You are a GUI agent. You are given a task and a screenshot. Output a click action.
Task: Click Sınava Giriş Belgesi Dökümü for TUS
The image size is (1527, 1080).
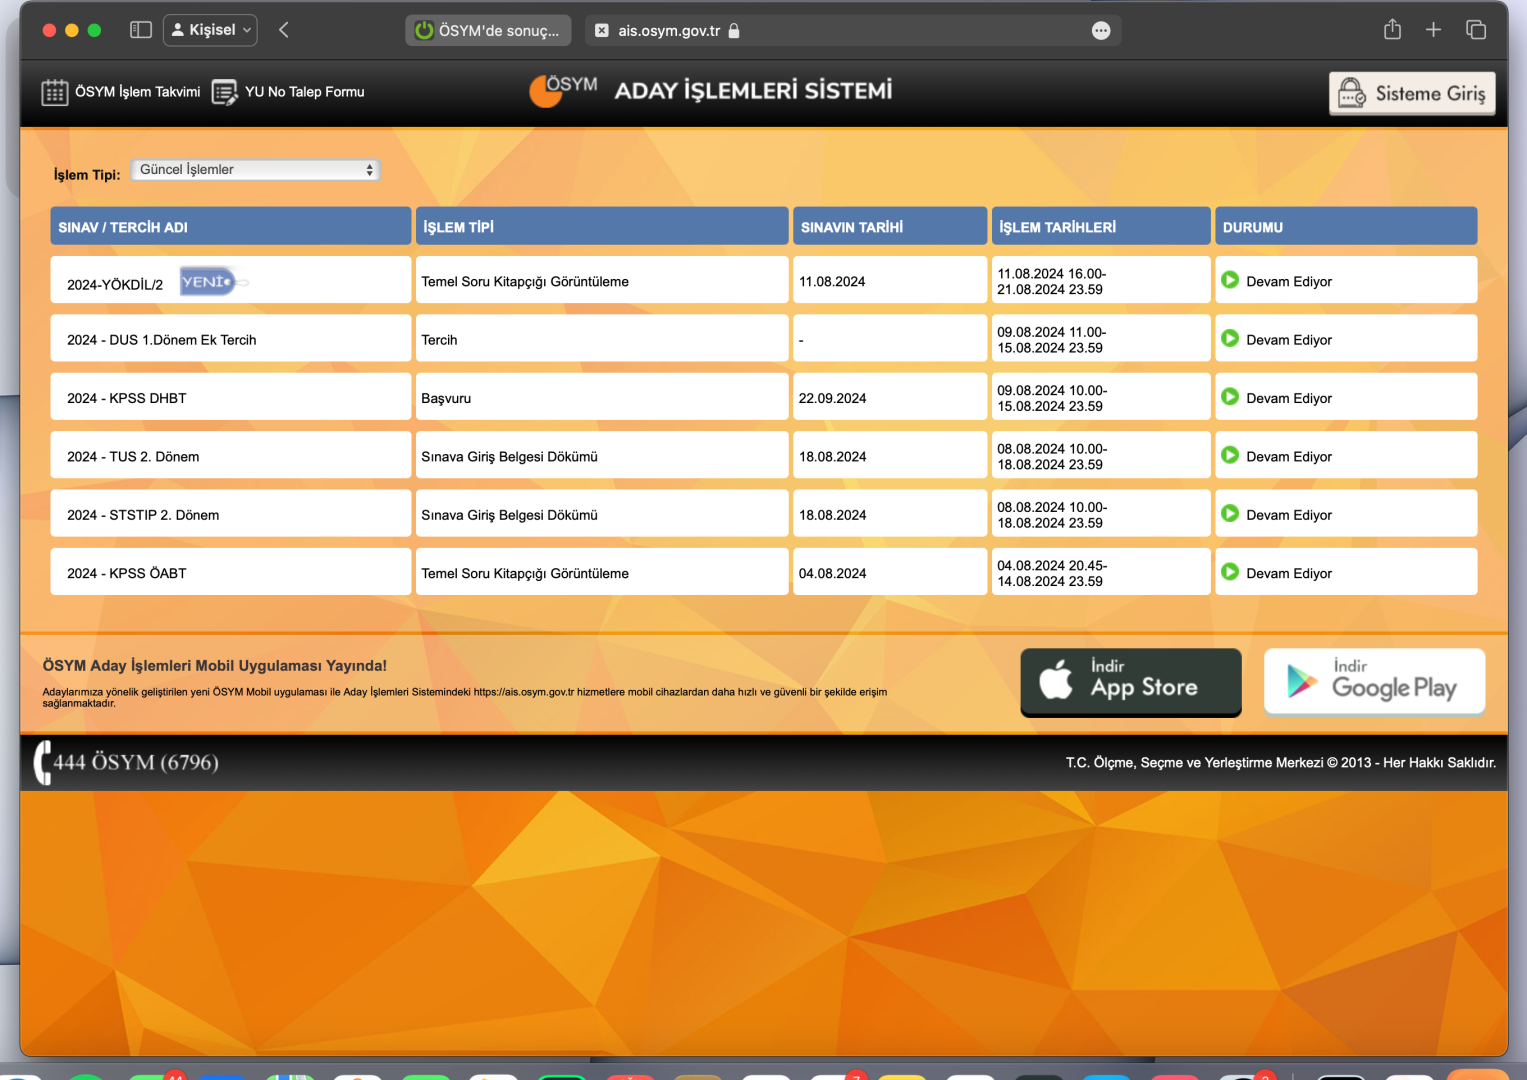[509, 457]
